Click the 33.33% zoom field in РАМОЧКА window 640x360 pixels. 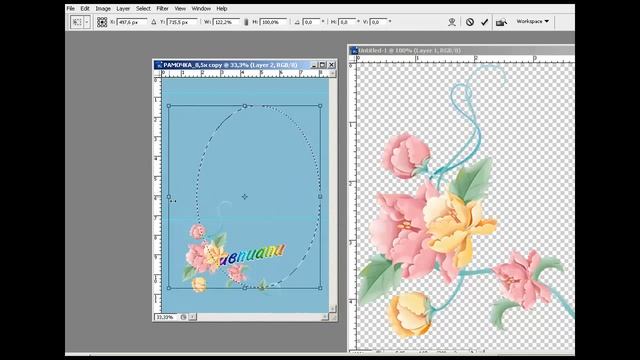pos(166,317)
